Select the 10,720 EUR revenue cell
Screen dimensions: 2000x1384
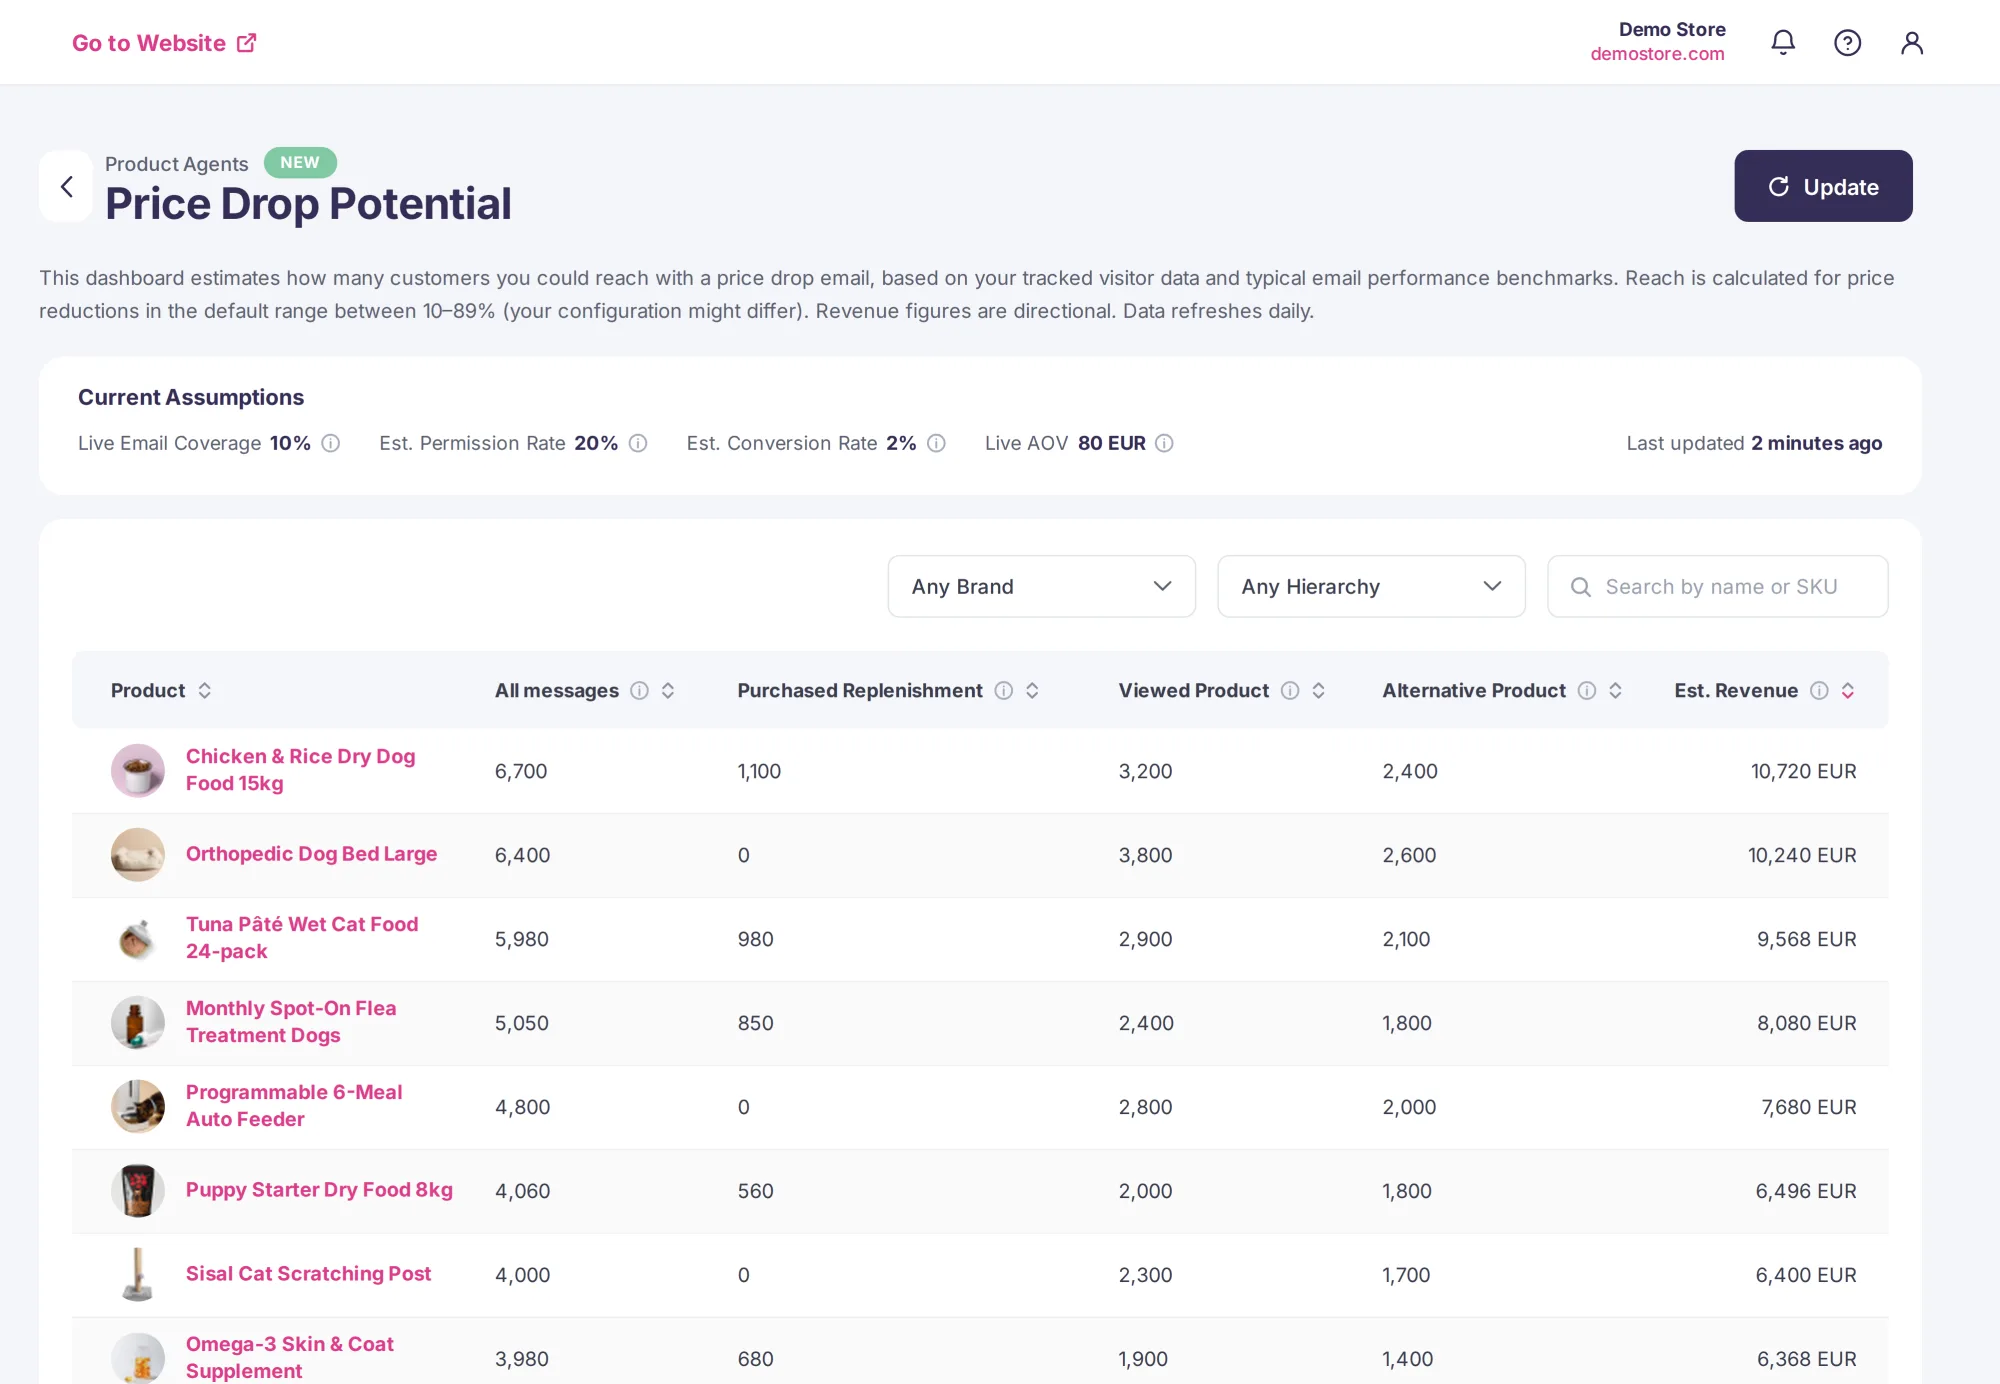(x=1803, y=771)
